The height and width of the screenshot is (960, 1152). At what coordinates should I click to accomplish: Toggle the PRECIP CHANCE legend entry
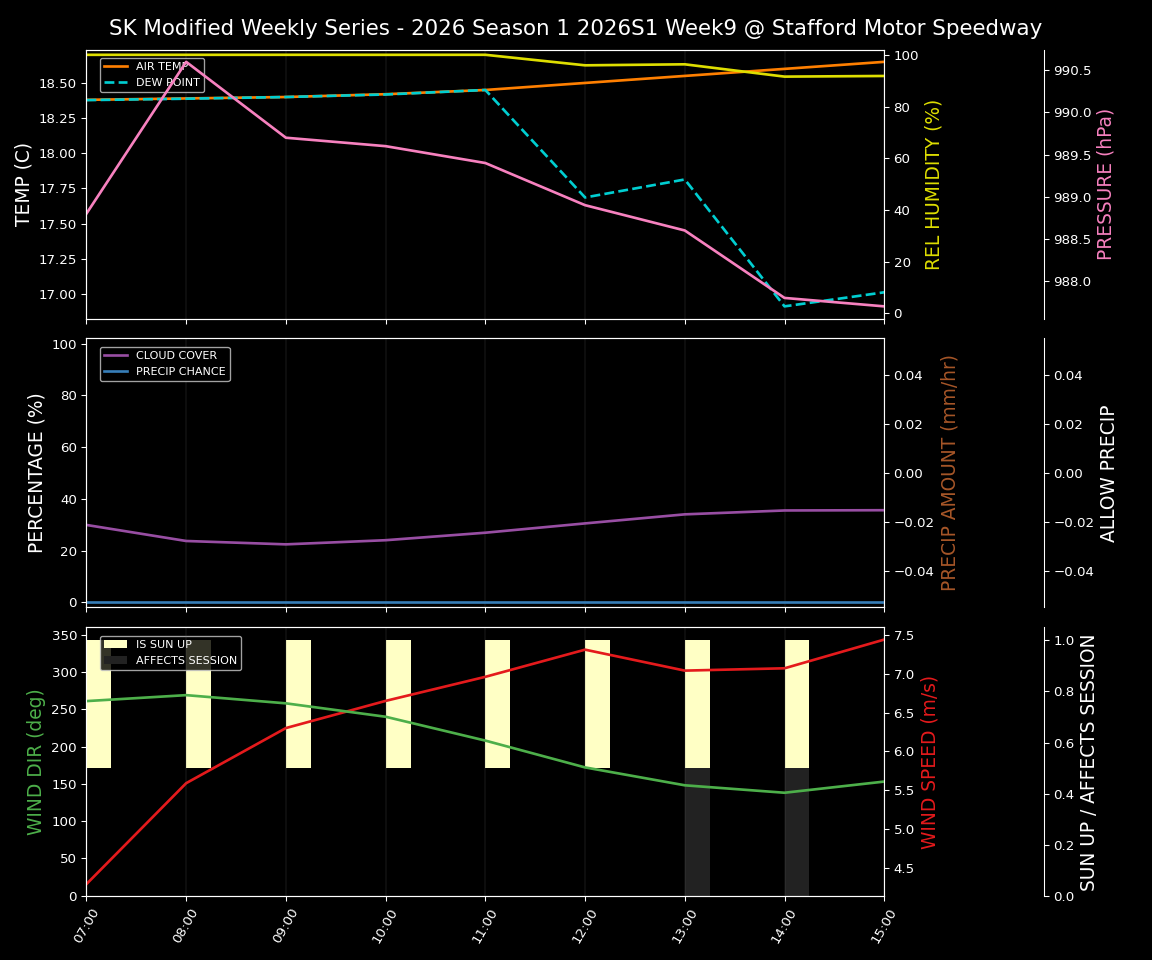182,370
